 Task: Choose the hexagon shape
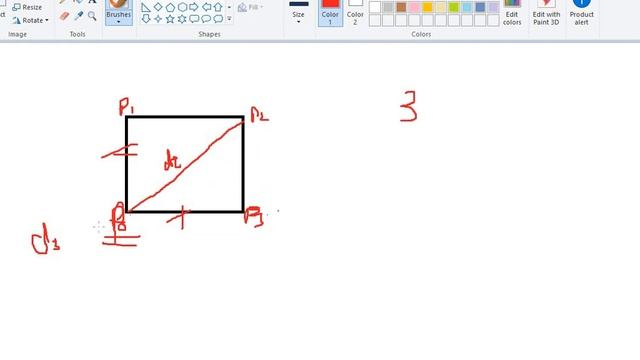(x=182, y=7)
